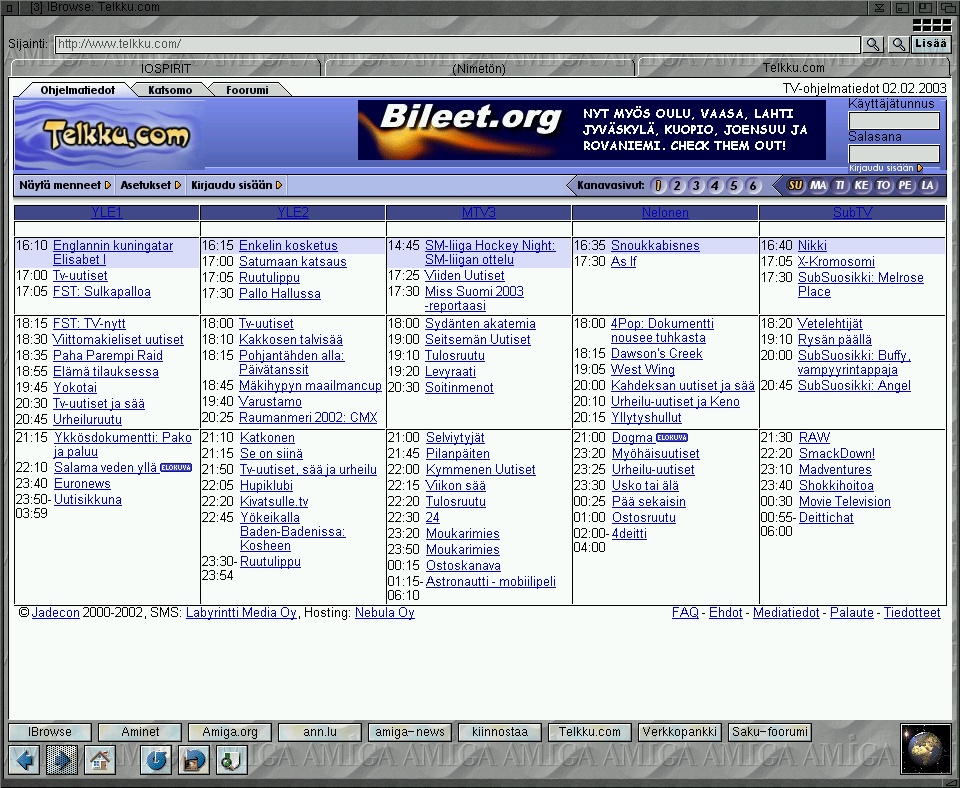Open the Nelonen channel header link
Viewport: 960px width, 788px height.
pyautogui.click(x=665, y=212)
